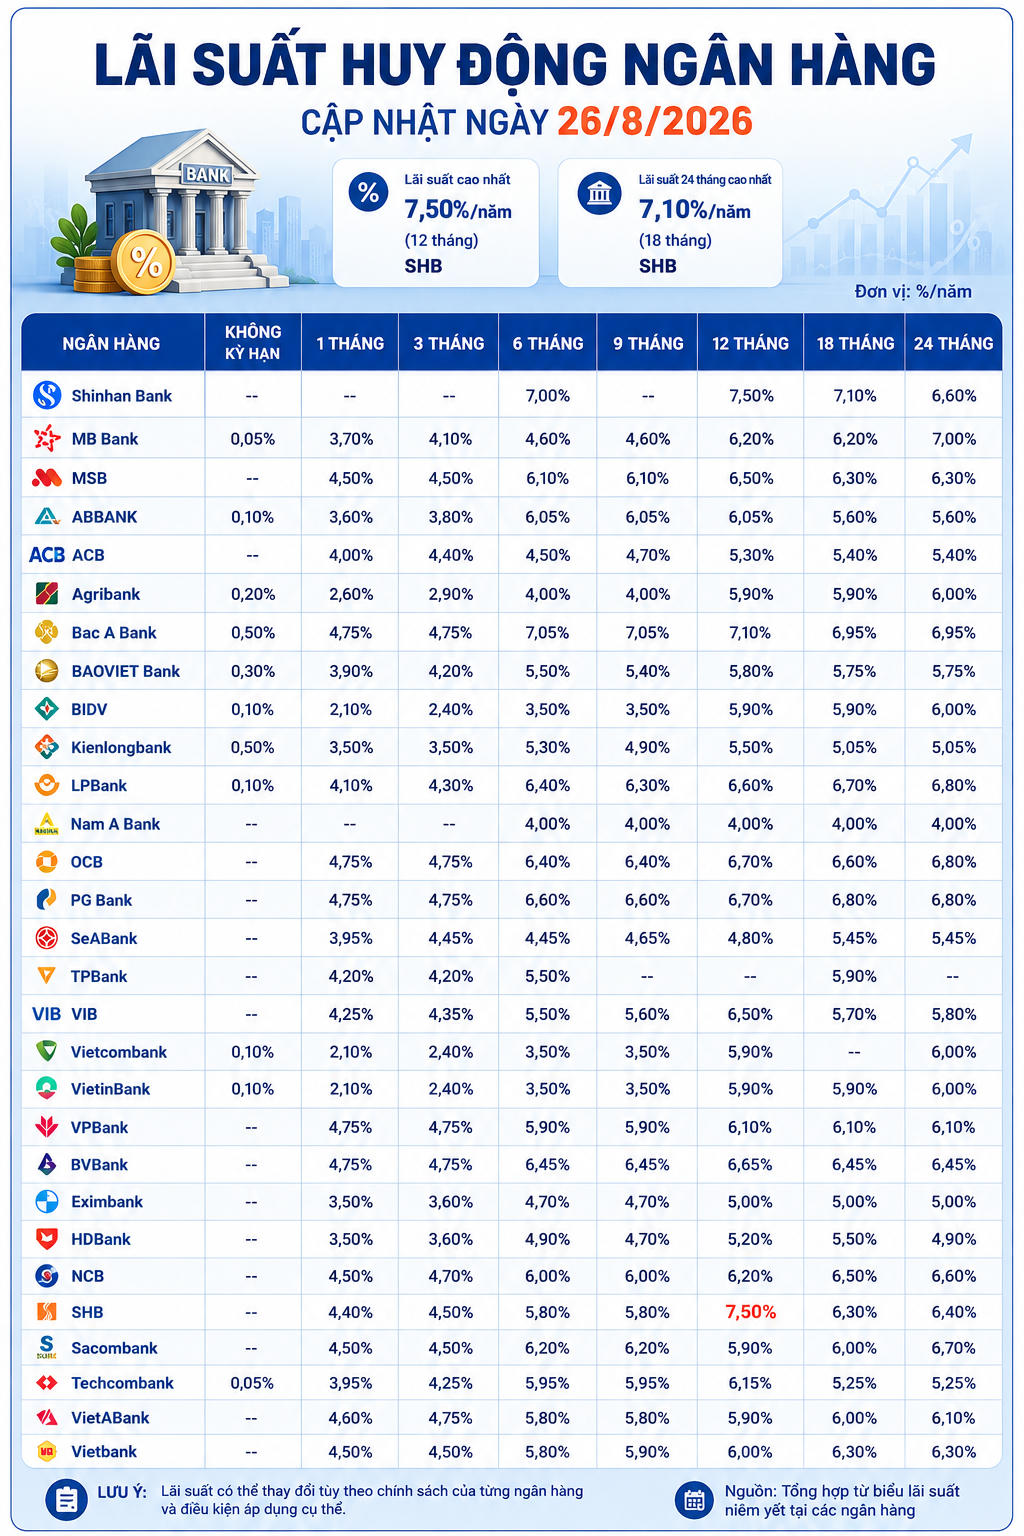
Task: Click the Shinhan Bank logo icon
Action: point(47,396)
